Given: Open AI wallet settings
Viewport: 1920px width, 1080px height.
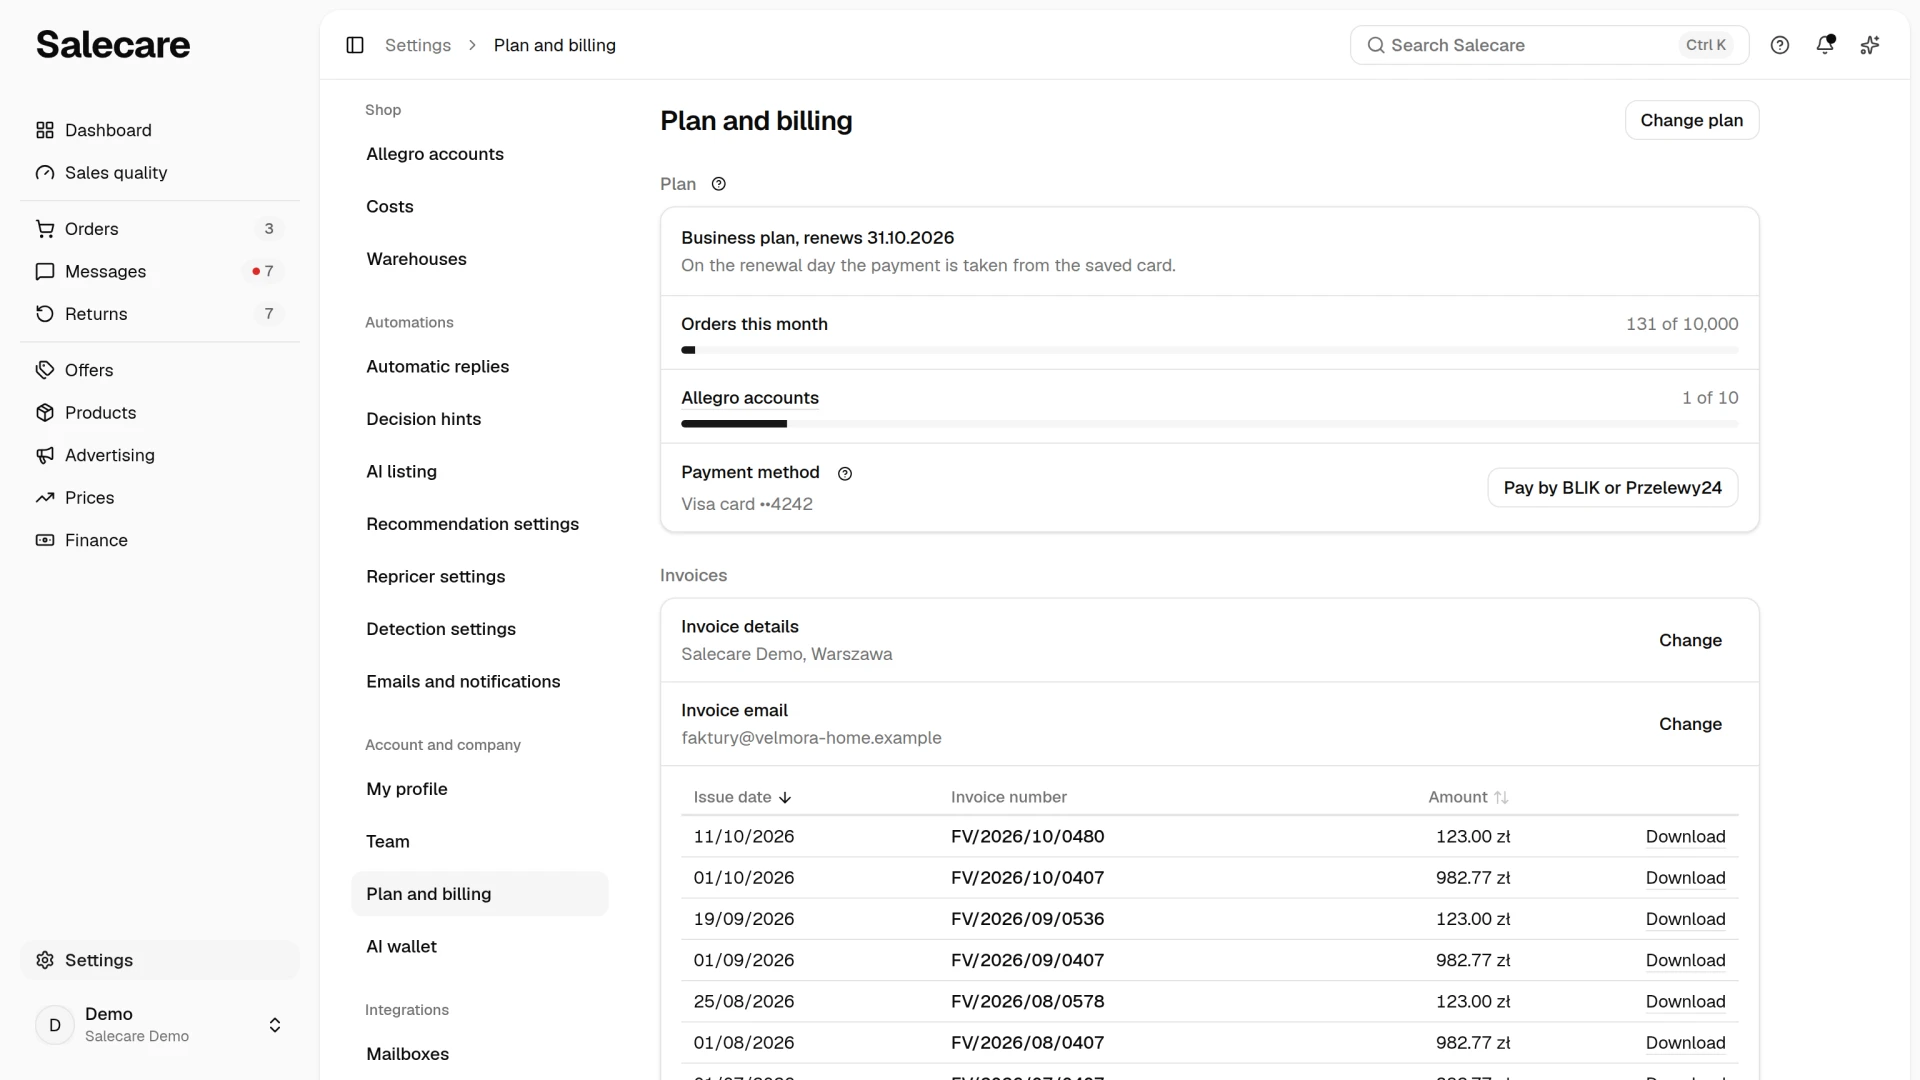Looking at the screenshot, I should click(480, 947).
